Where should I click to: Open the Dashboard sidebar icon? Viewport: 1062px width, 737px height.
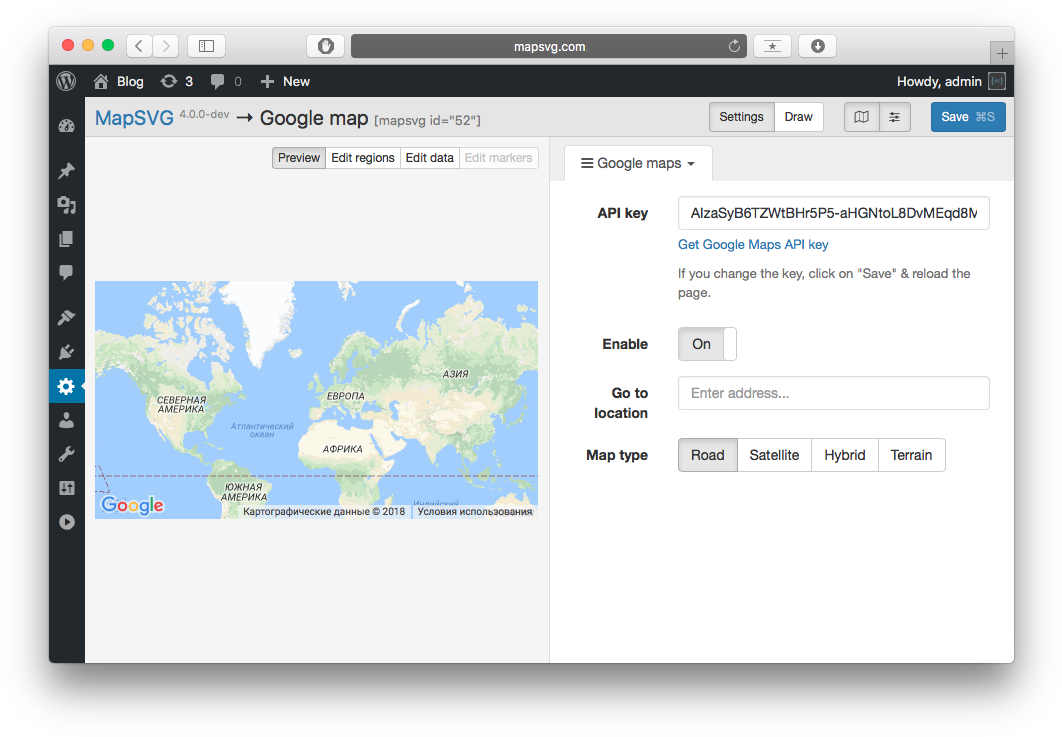coord(66,126)
